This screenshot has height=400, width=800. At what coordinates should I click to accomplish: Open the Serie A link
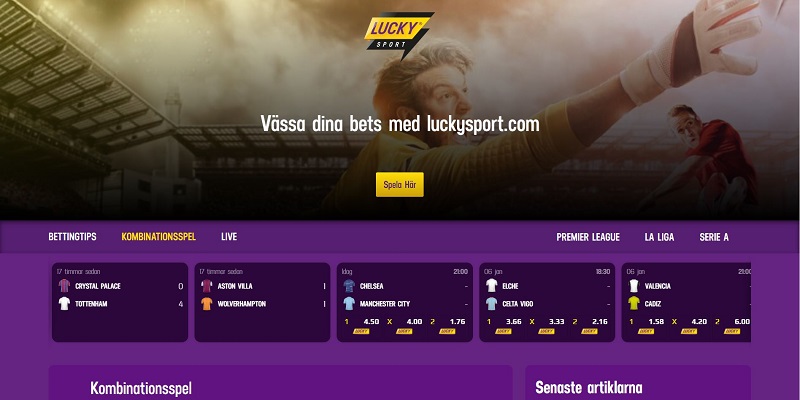click(714, 237)
